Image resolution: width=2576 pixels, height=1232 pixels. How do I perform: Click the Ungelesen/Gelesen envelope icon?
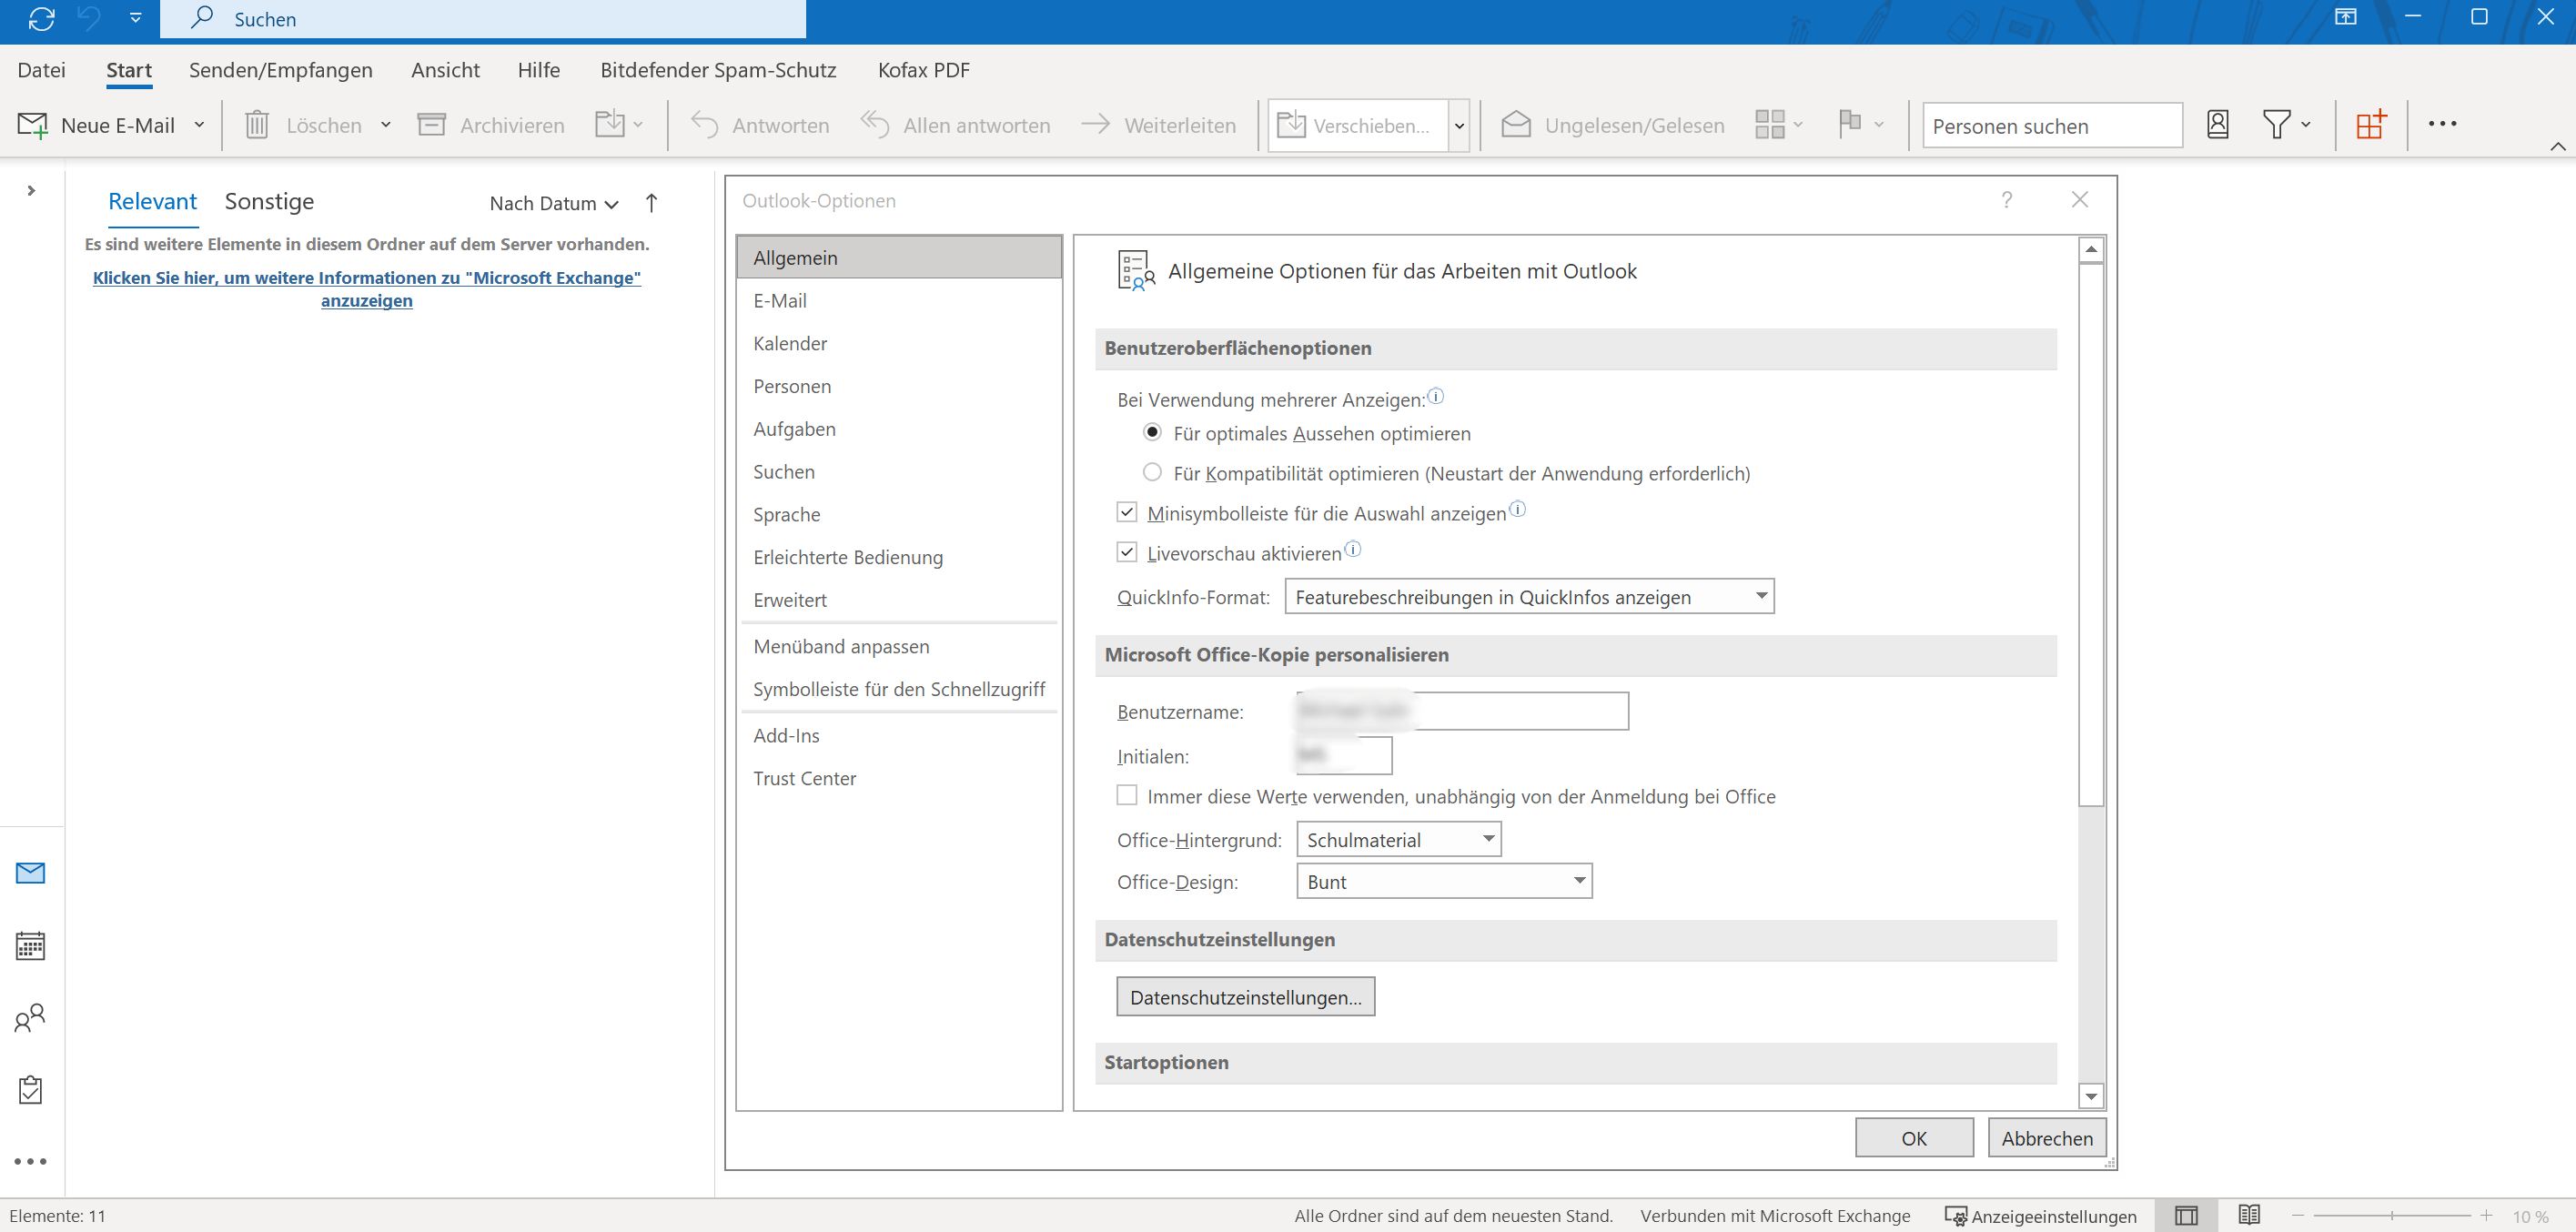click(x=1516, y=124)
